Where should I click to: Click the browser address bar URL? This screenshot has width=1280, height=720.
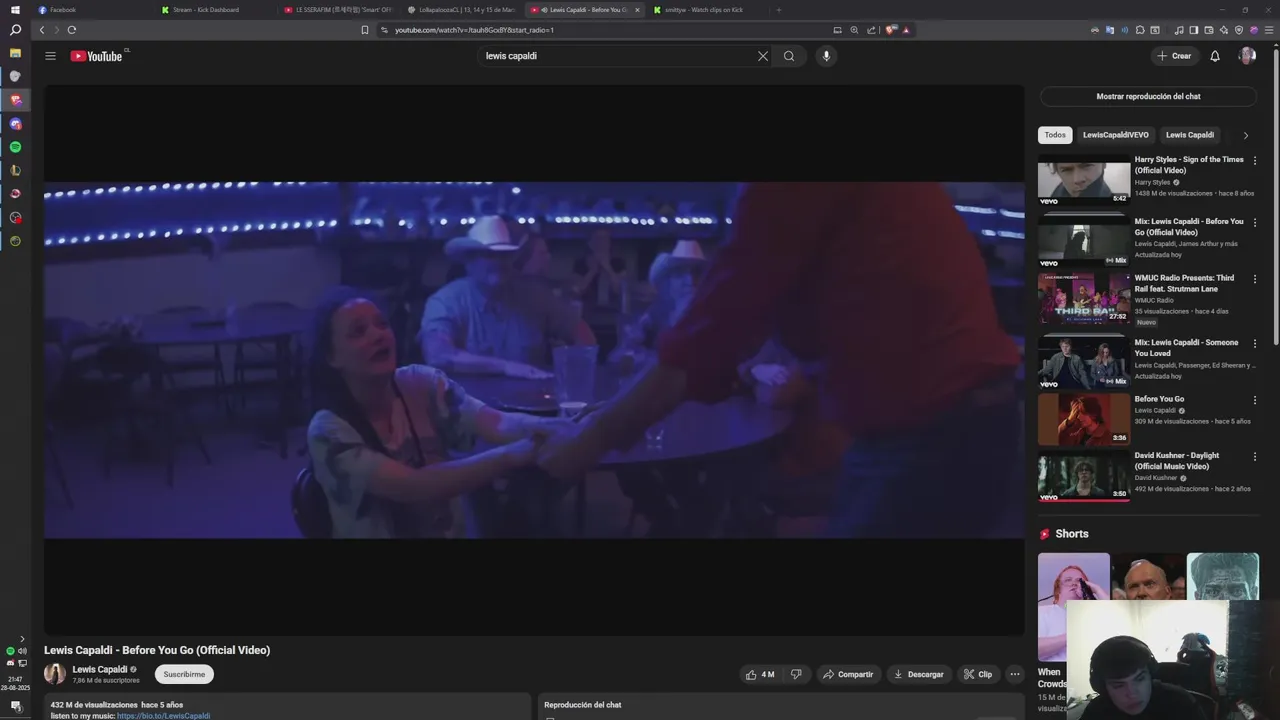point(474,30)
